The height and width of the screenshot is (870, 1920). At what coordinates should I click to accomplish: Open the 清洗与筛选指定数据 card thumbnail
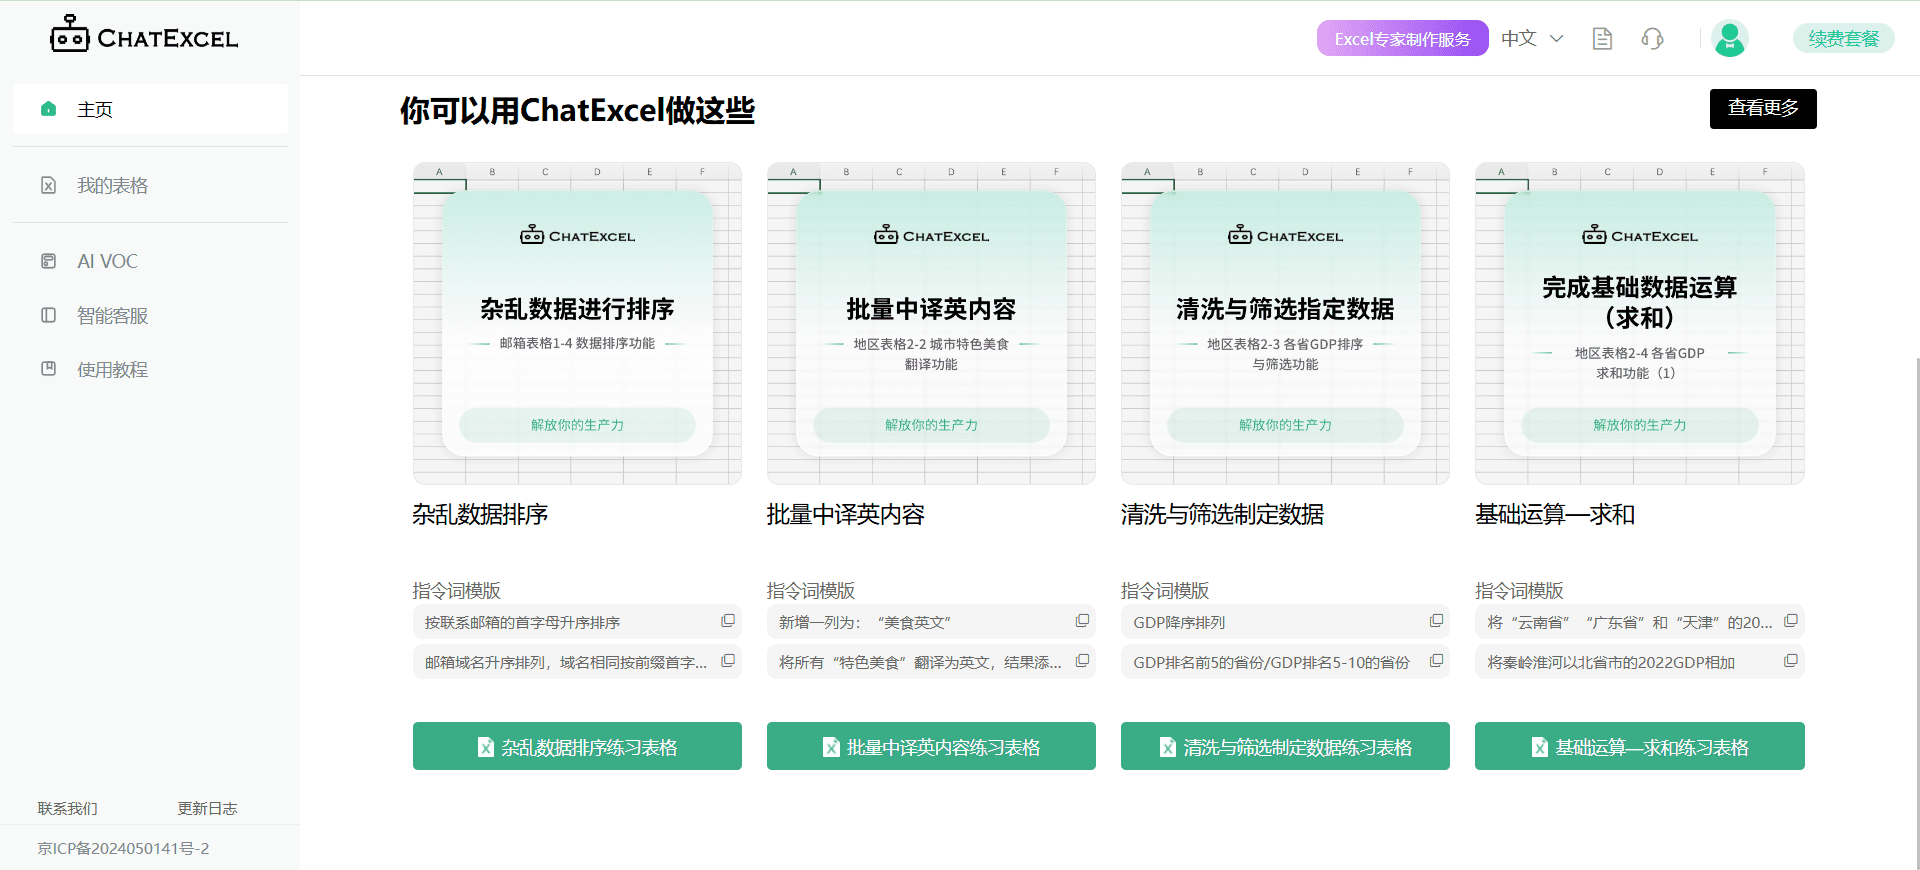[1285, 323]
